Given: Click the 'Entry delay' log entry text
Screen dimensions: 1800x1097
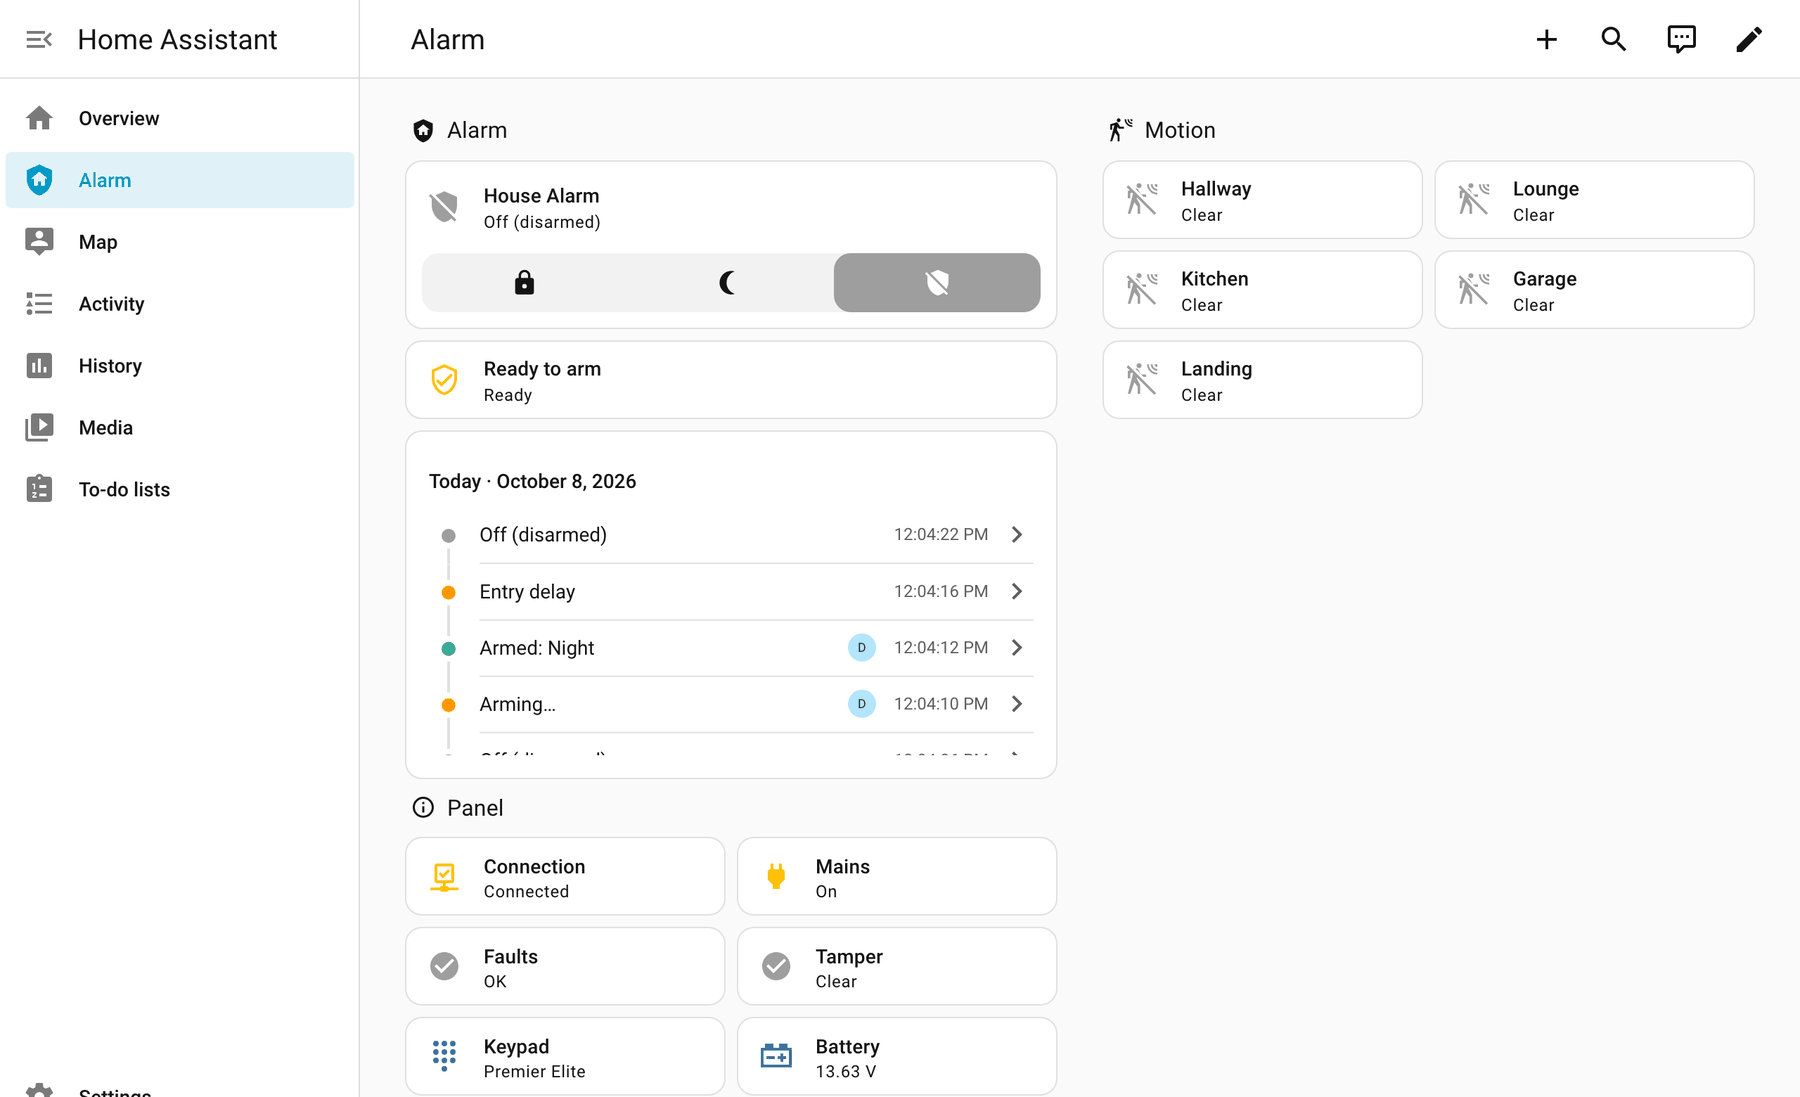Looking at the screenshot, I should pyautogui.click(x=527, y=592).
